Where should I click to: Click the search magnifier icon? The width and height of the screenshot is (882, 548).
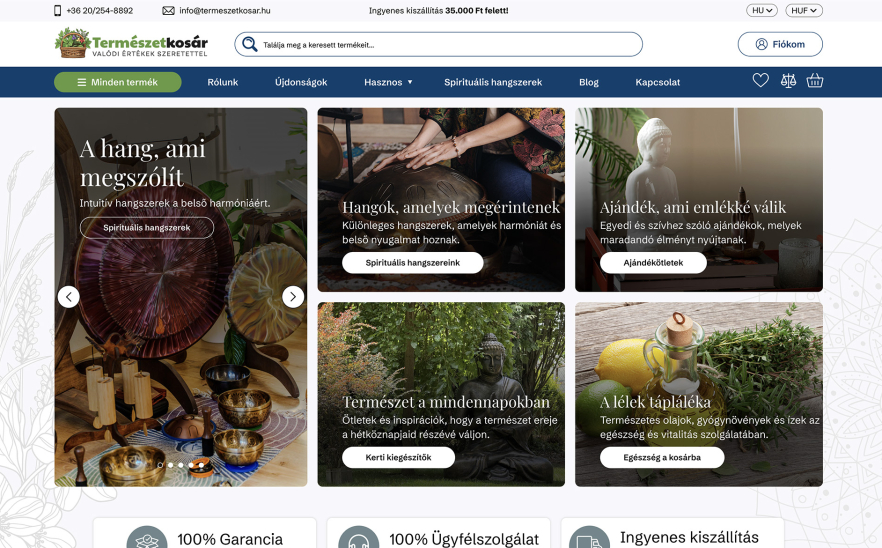tap(250, 44)
